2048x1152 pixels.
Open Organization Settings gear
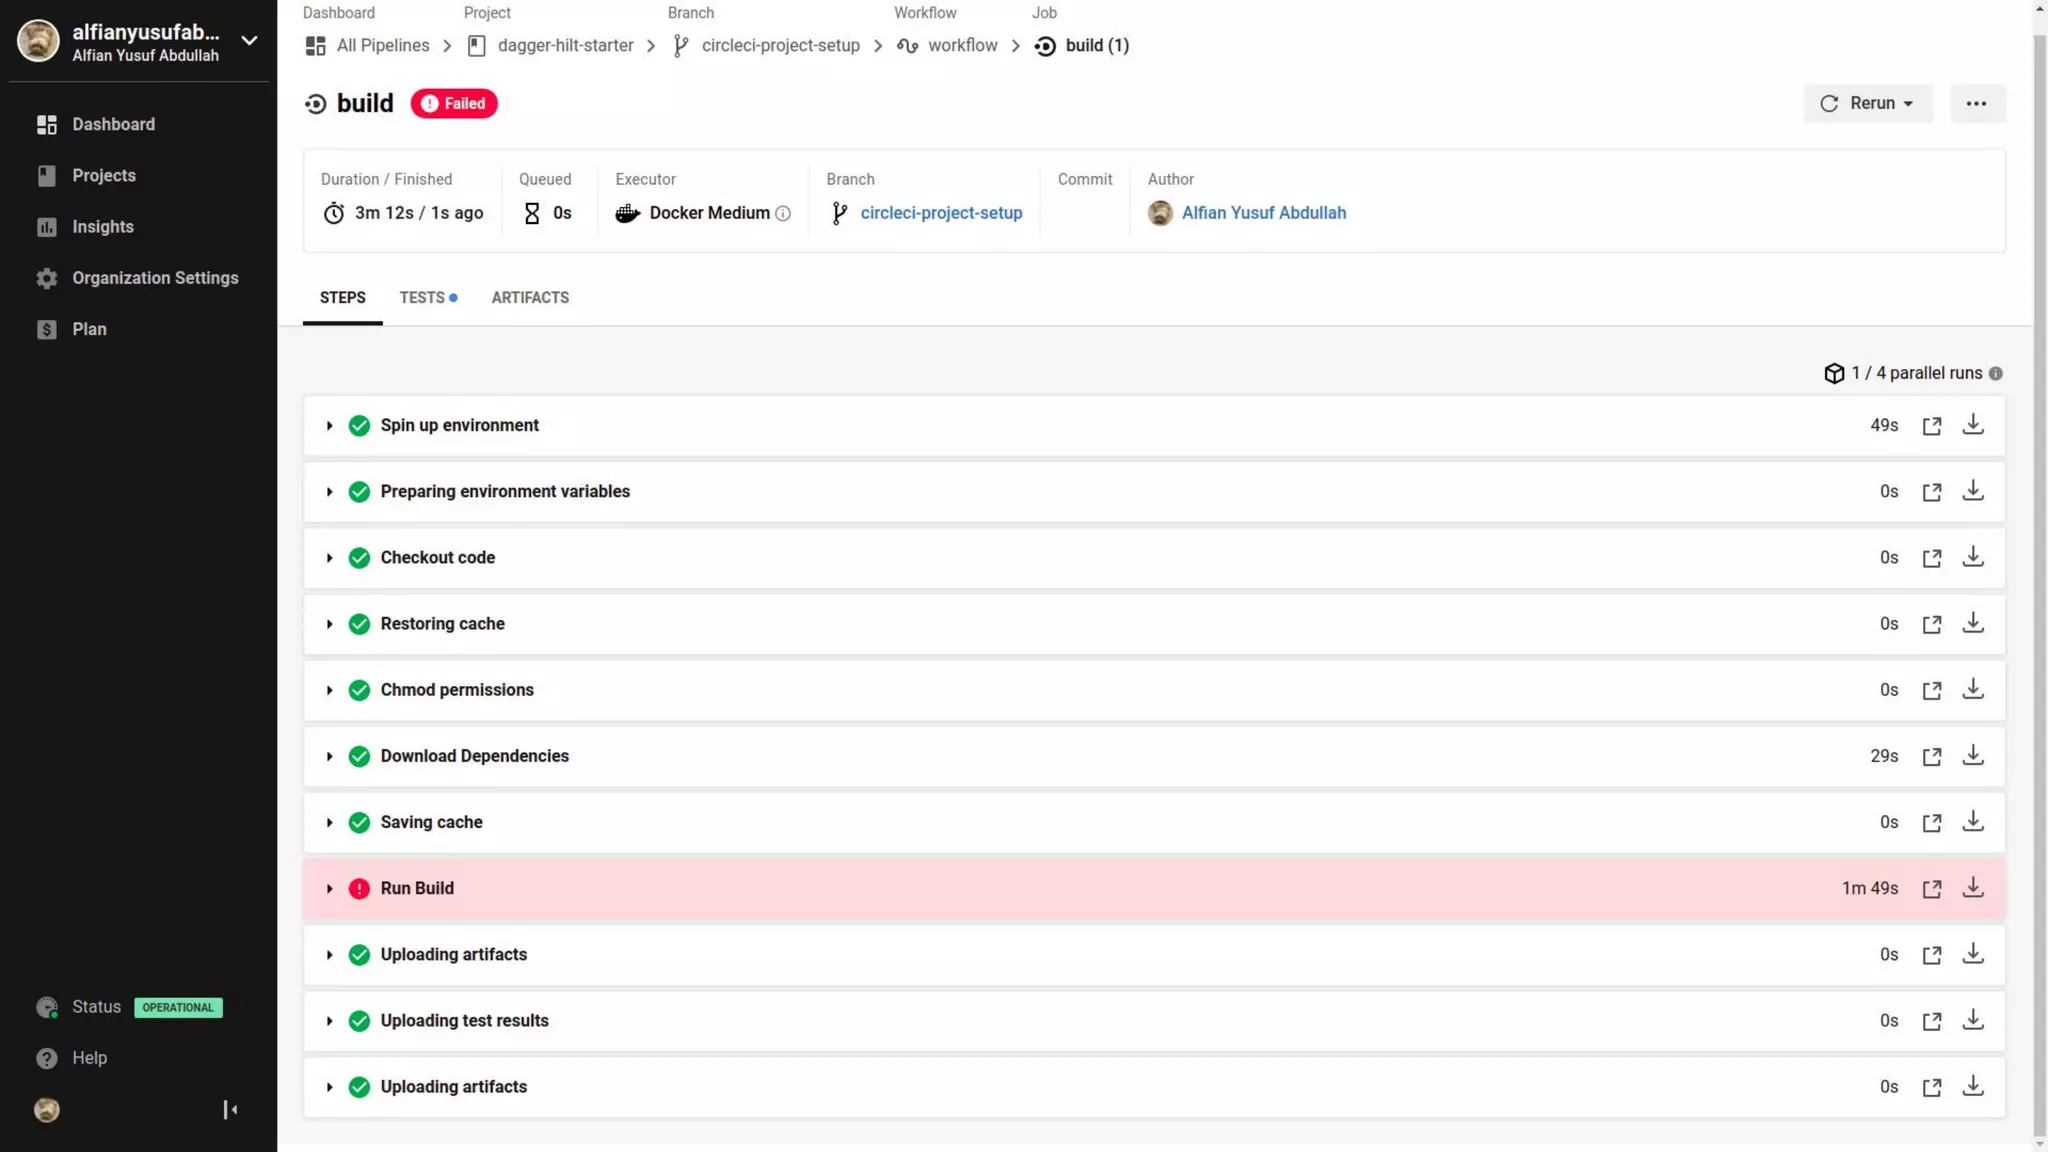click(x=47, y=278)
